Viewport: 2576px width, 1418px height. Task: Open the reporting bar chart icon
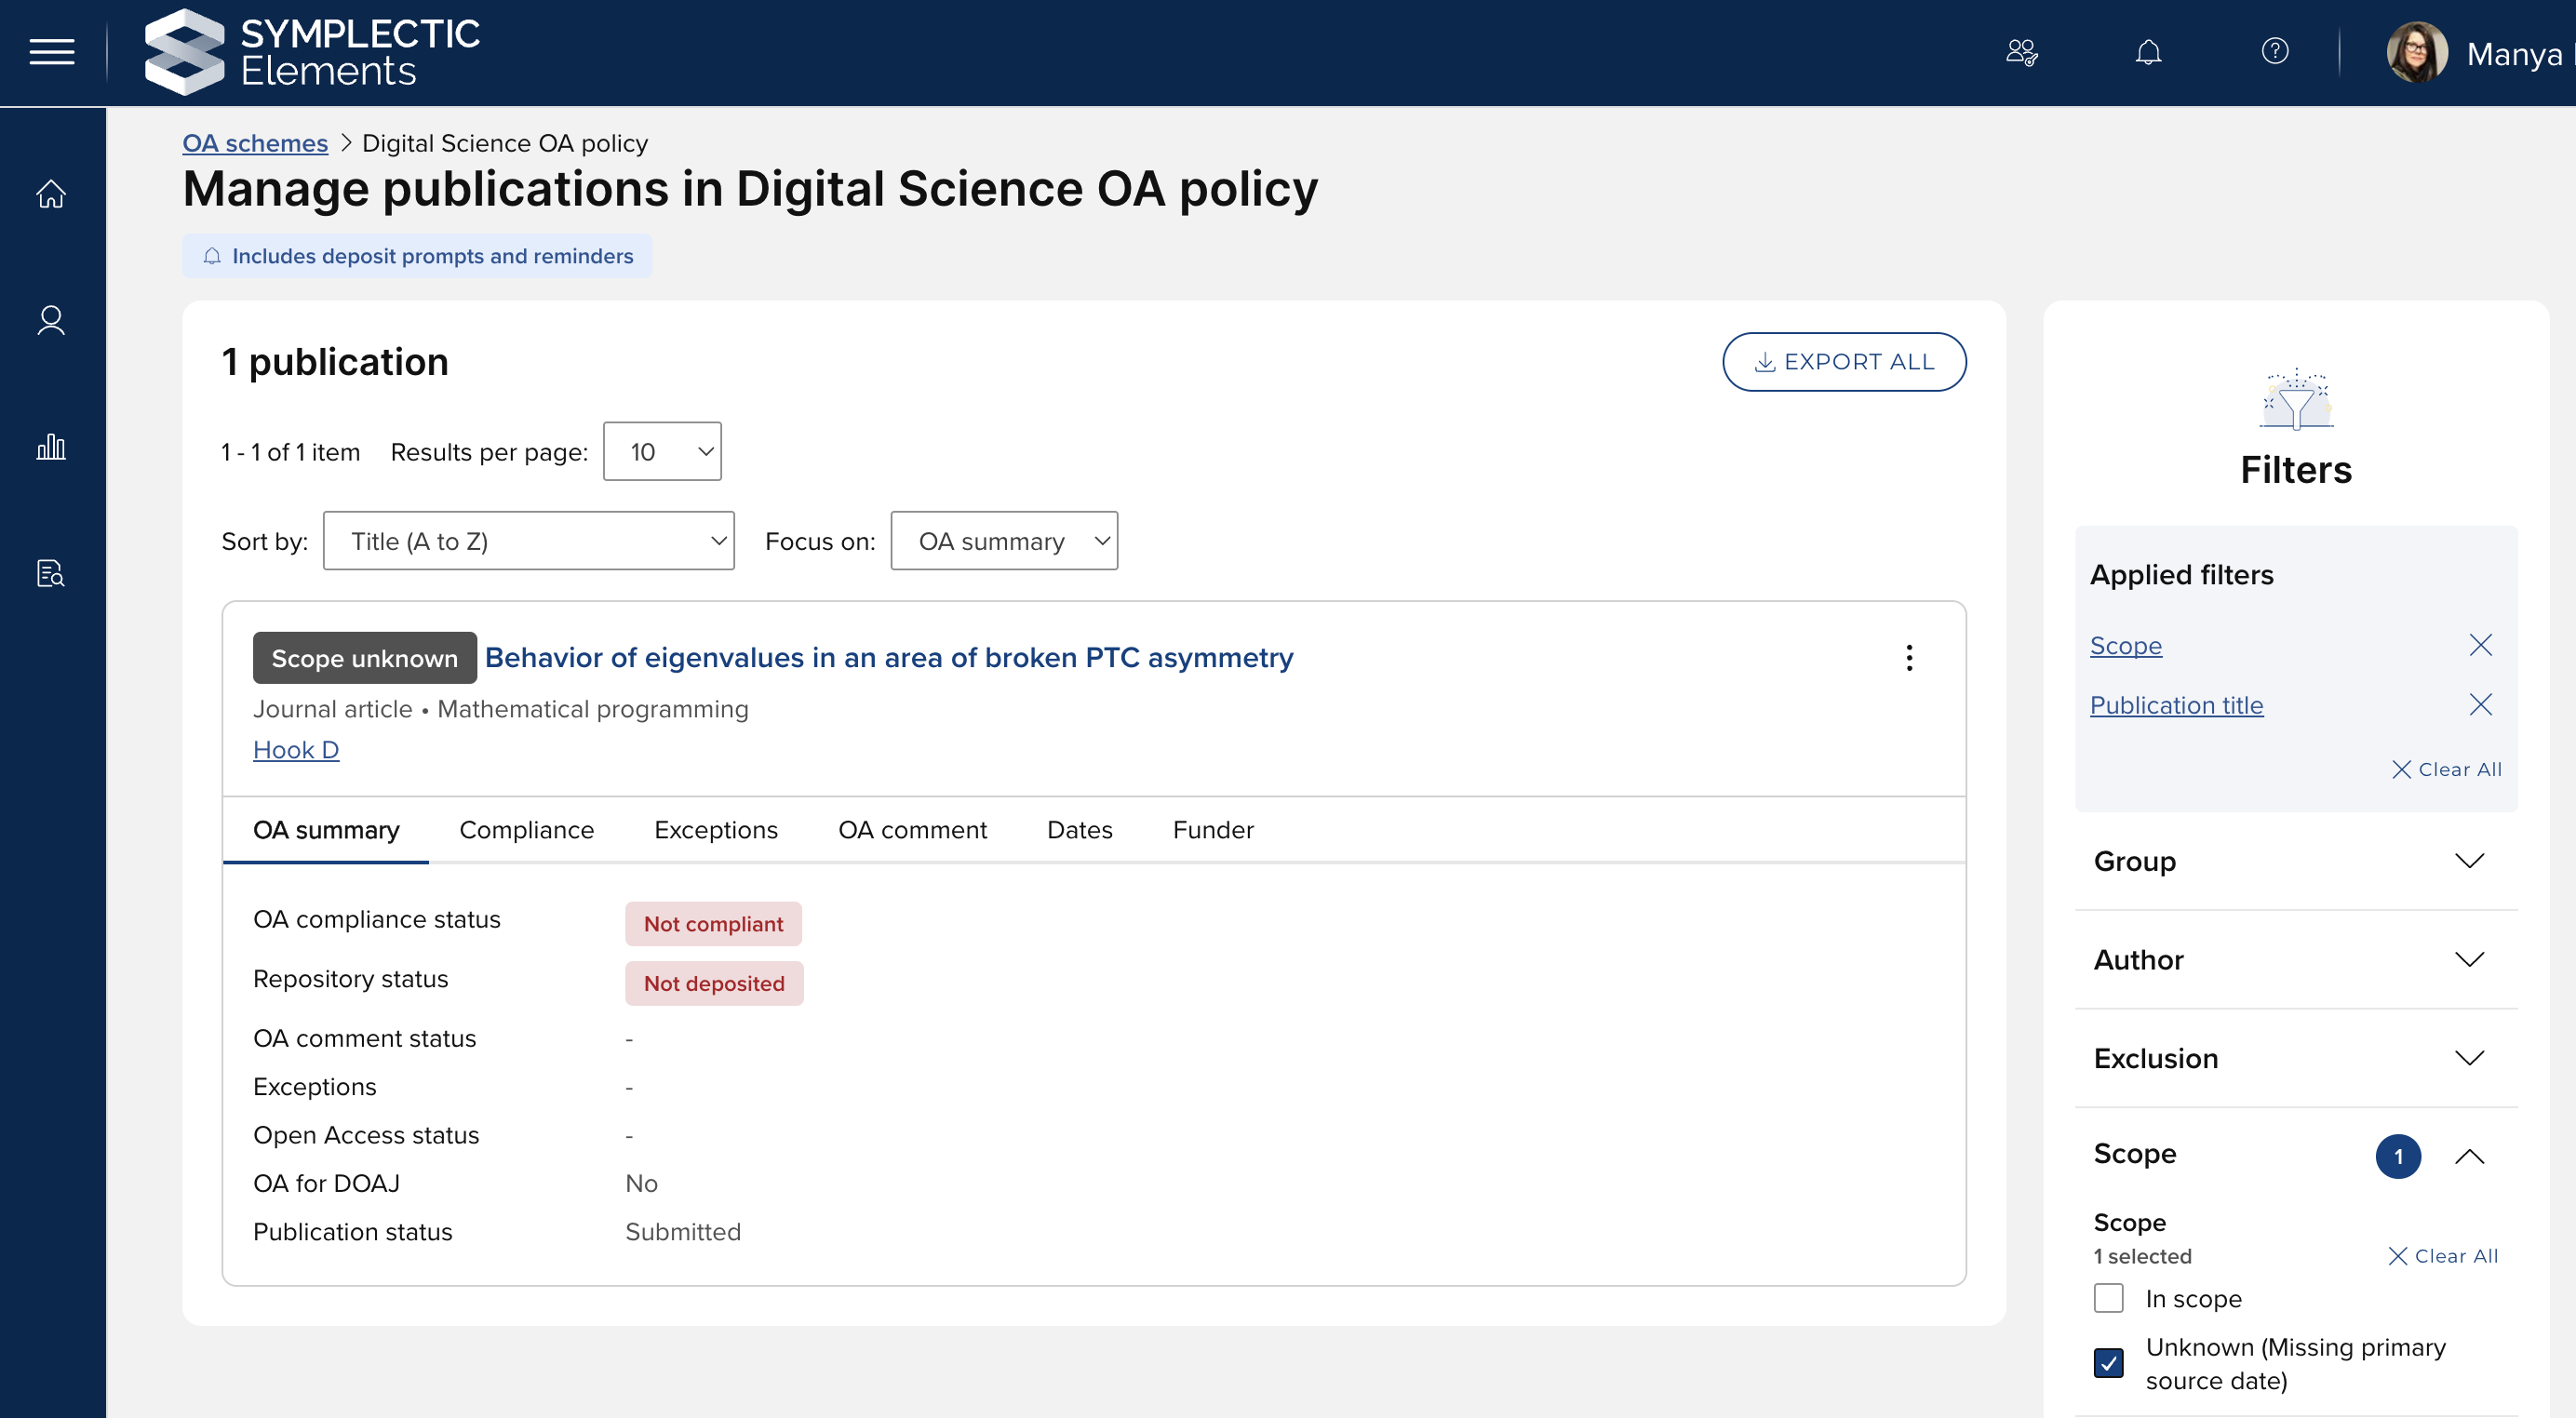51,447
